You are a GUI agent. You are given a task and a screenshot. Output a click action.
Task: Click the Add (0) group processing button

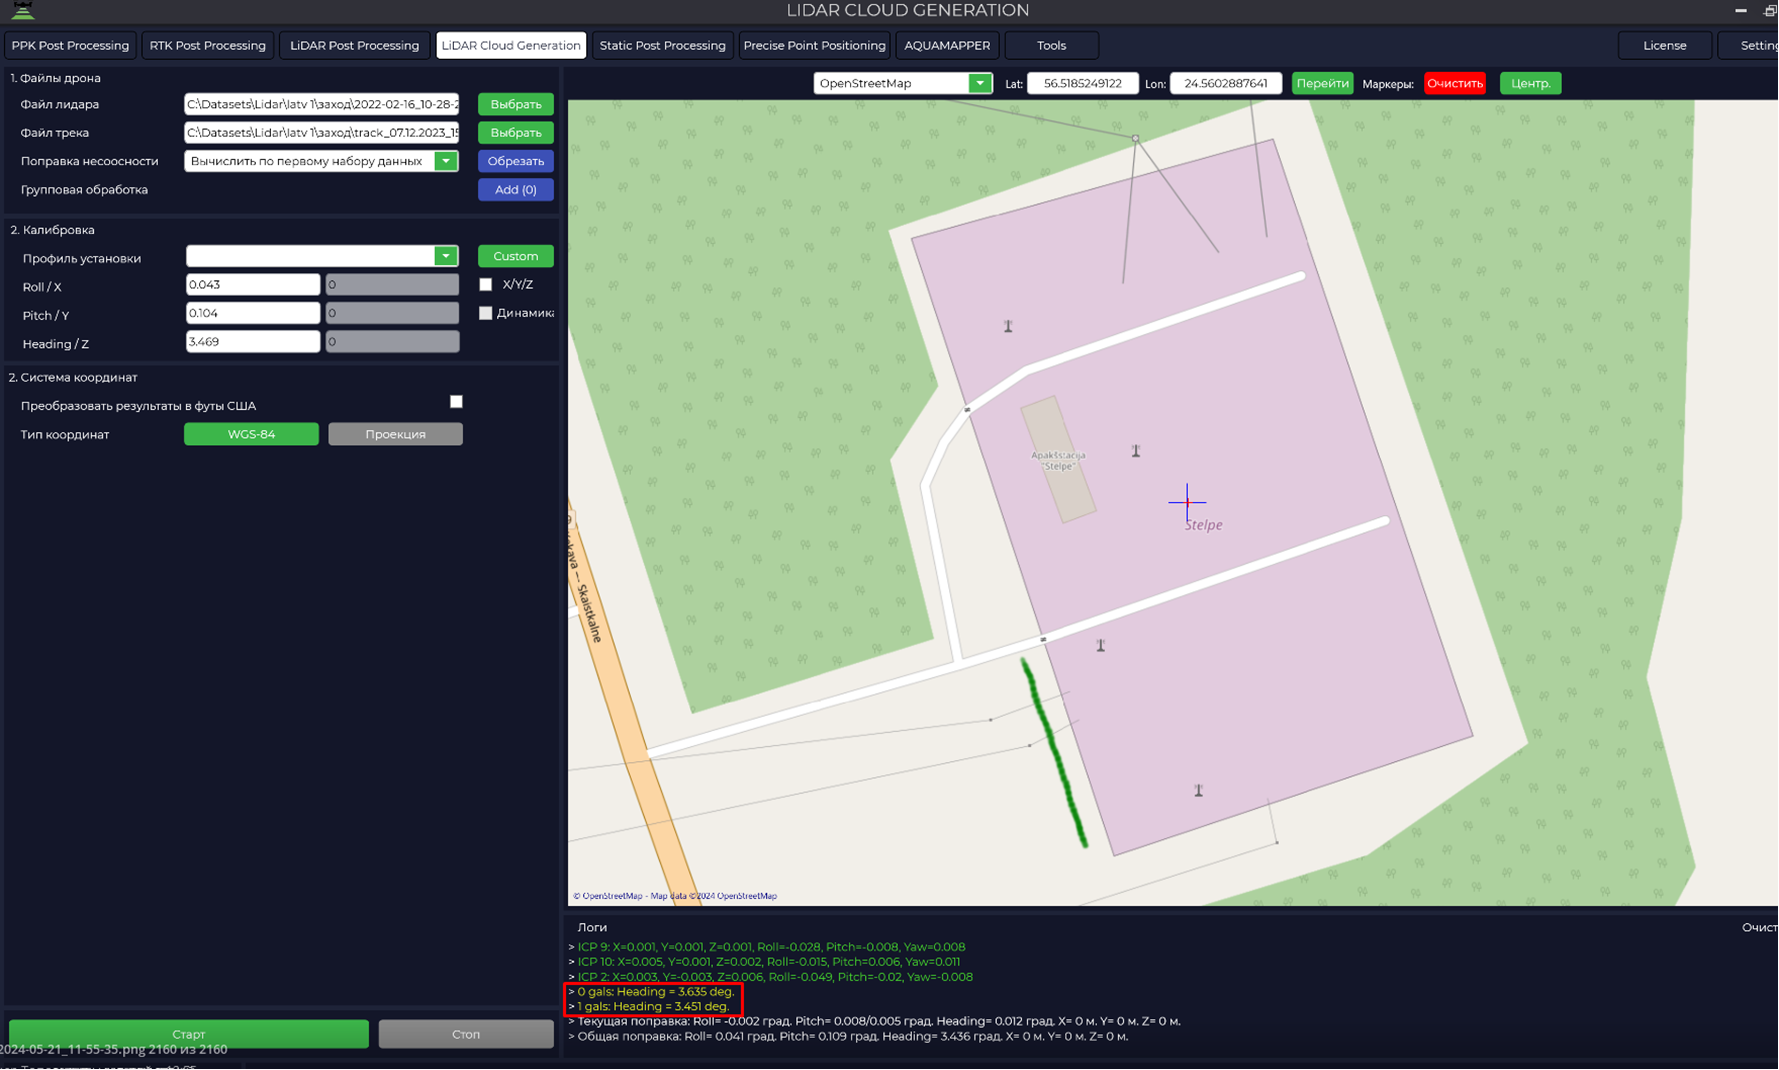click(515, 189)
